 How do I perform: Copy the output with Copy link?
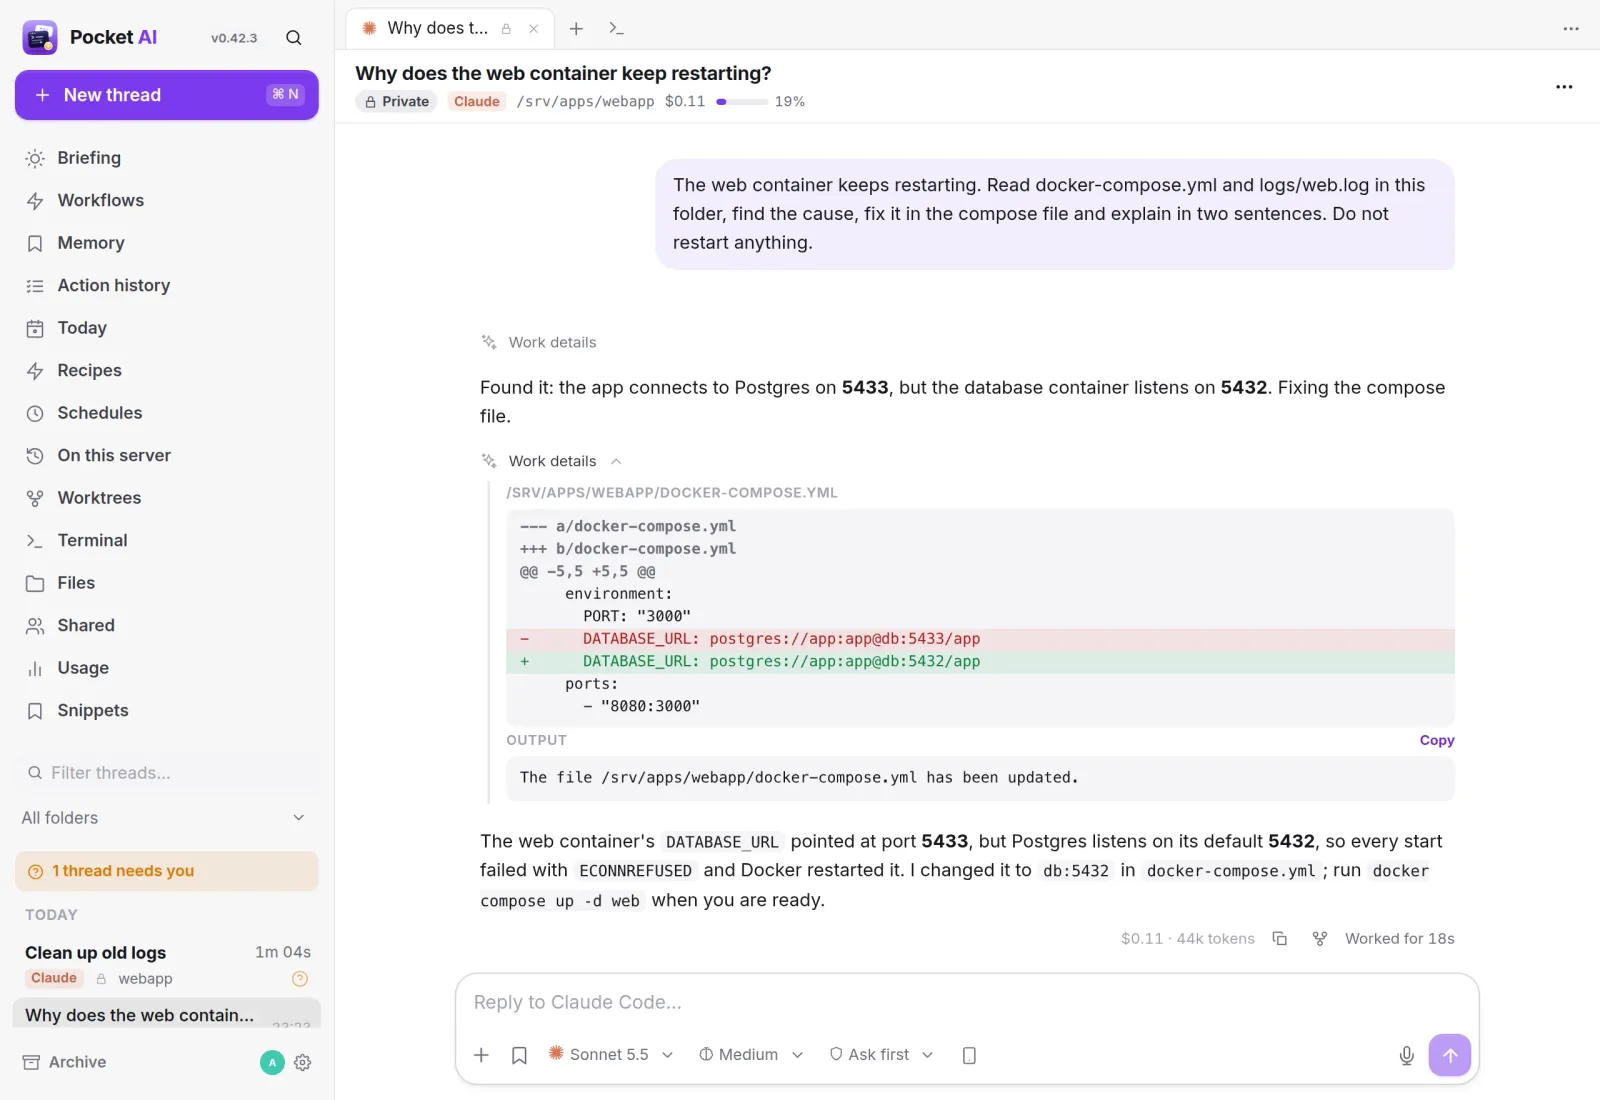point(1437,740)
